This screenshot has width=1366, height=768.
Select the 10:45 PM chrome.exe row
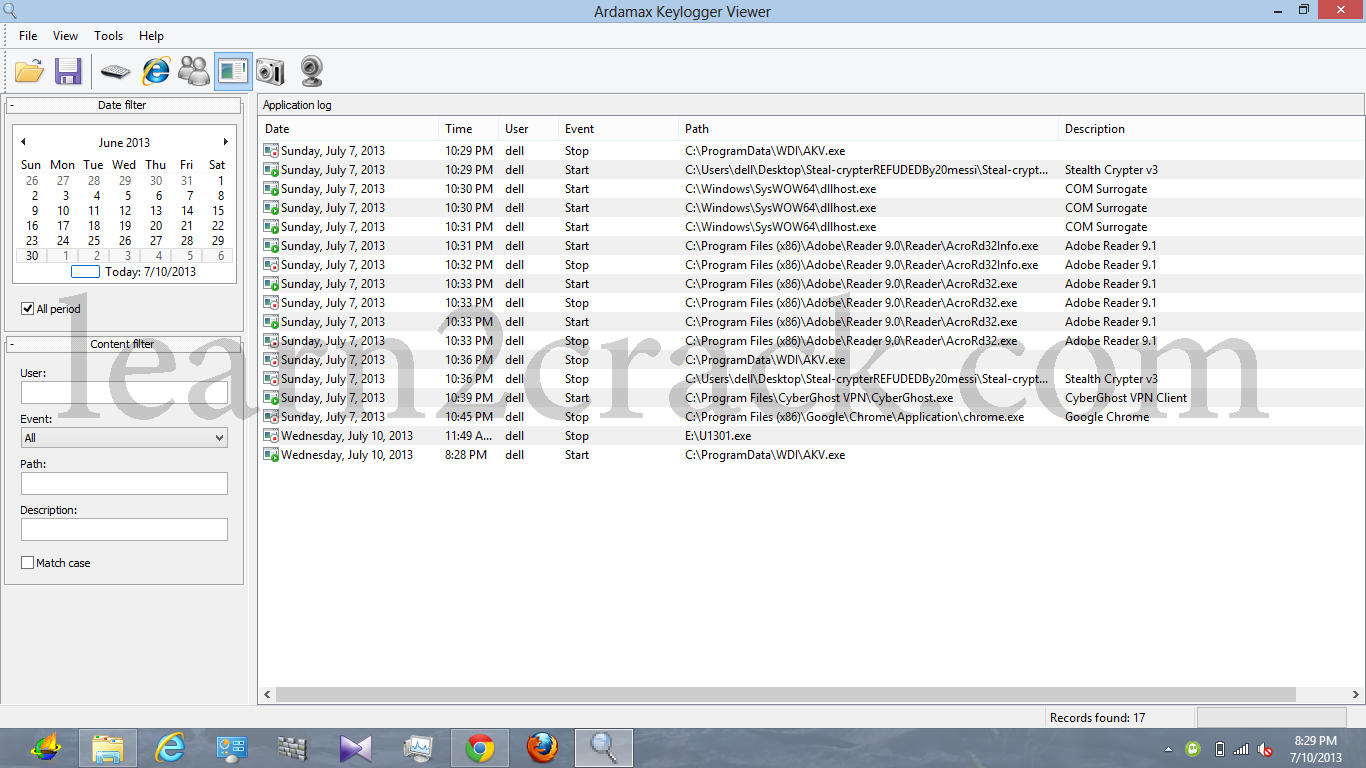(811, 417)
